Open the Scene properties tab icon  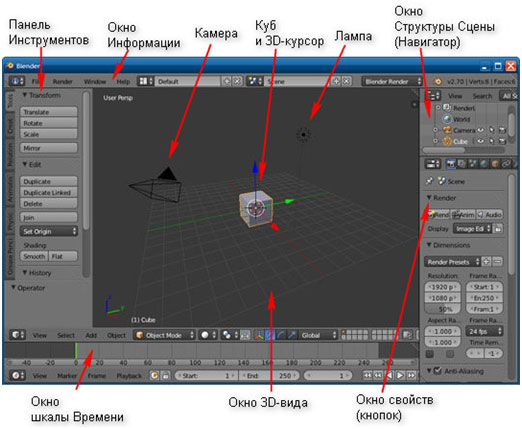point(473,164)
